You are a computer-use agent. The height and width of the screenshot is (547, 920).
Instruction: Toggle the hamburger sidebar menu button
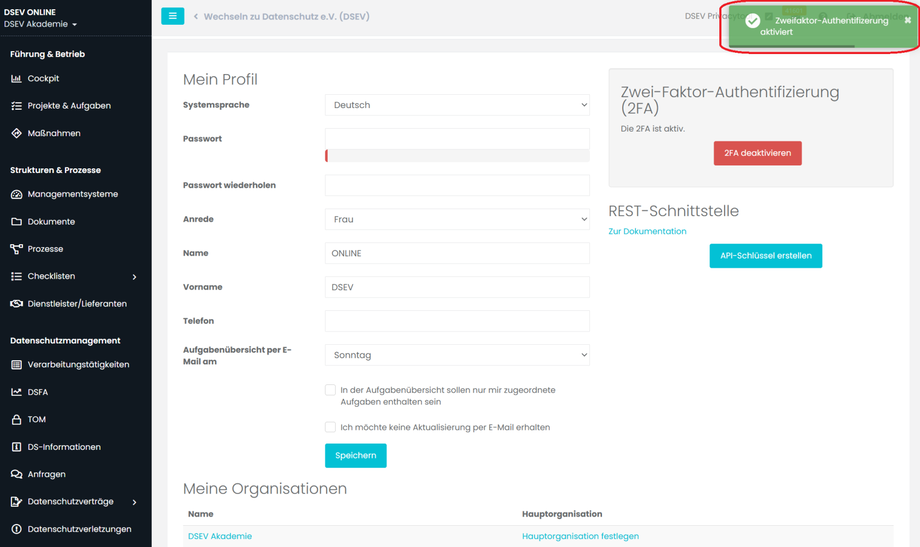(x=172, y=16)
